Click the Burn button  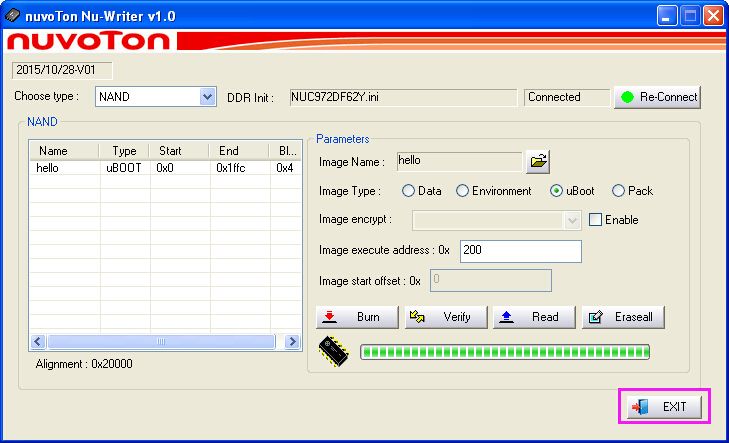(x=357, y=317)
